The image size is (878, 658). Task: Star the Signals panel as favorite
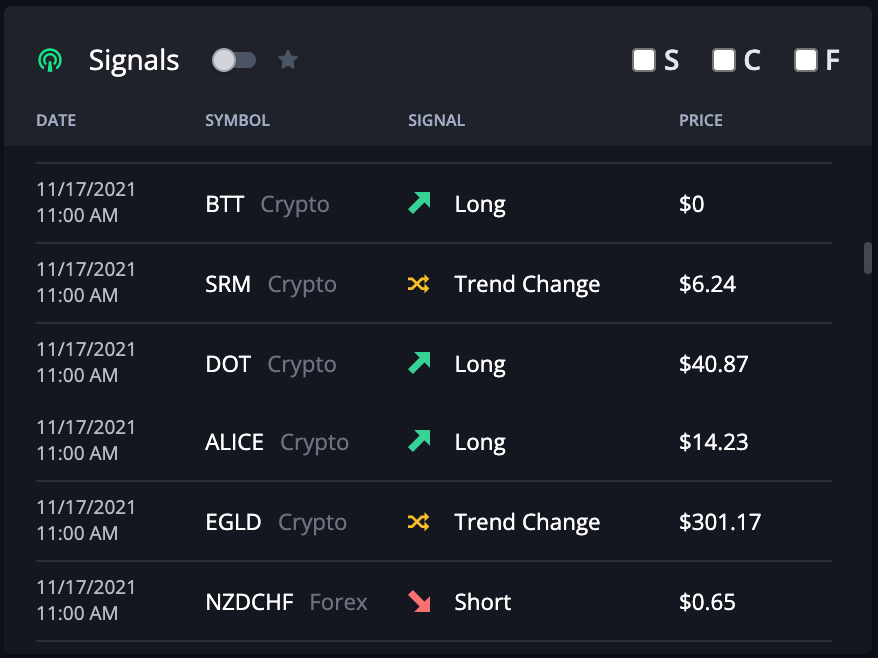pos(288,60)
